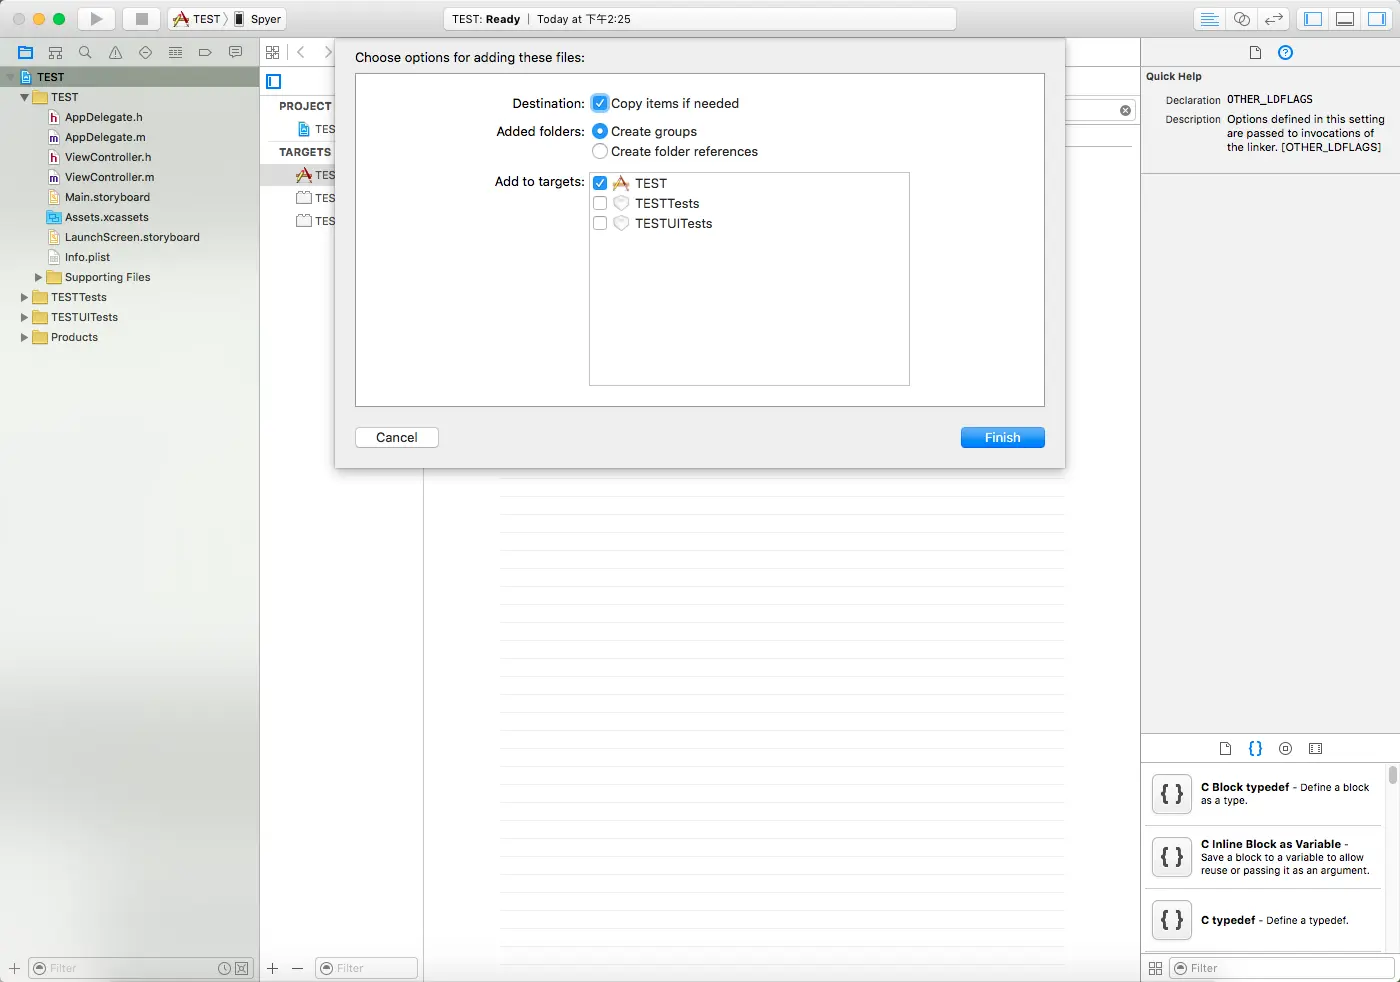Stop the running scheme
The height and width of the screenshot is (982, 1400).
tap(142, 19)
